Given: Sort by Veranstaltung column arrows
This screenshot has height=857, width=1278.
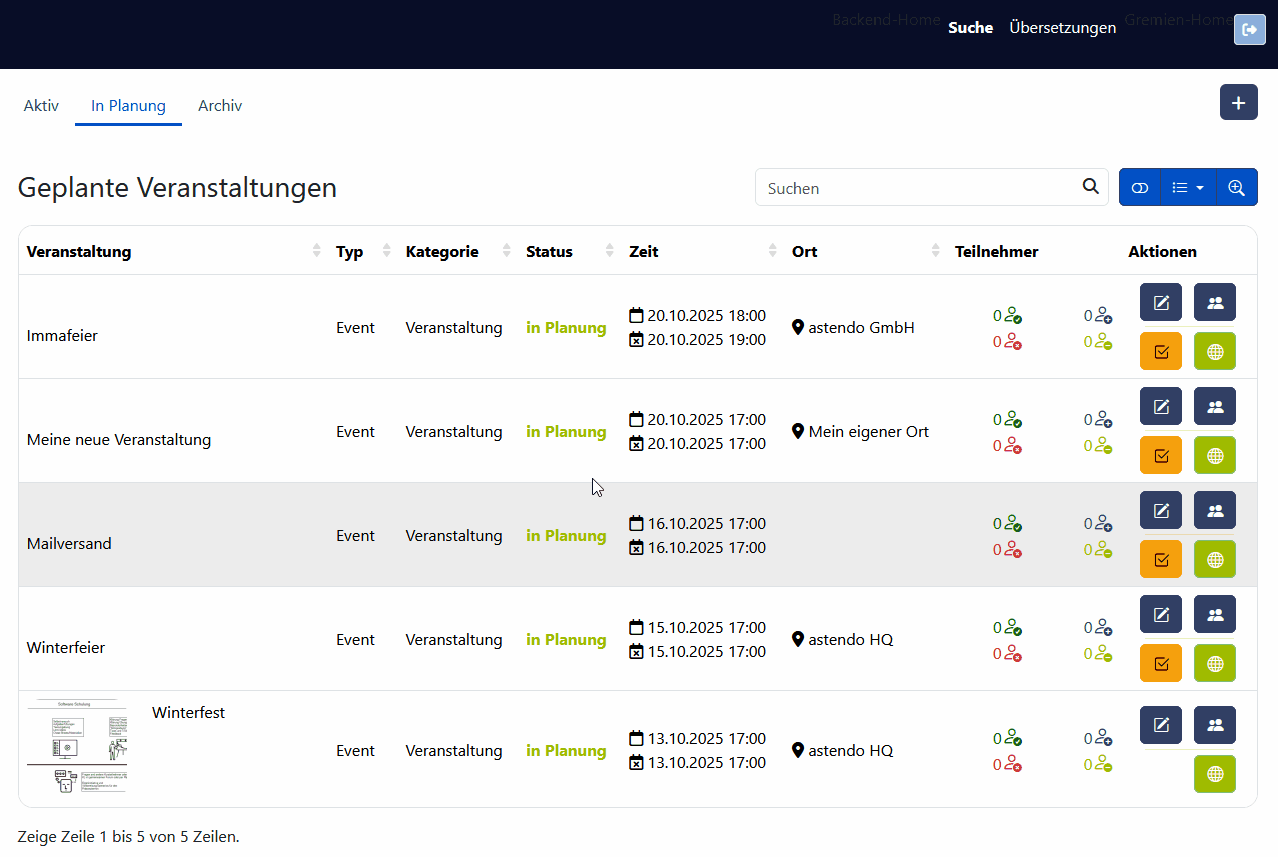Looking at the screenshot, I should pos(317,252).
